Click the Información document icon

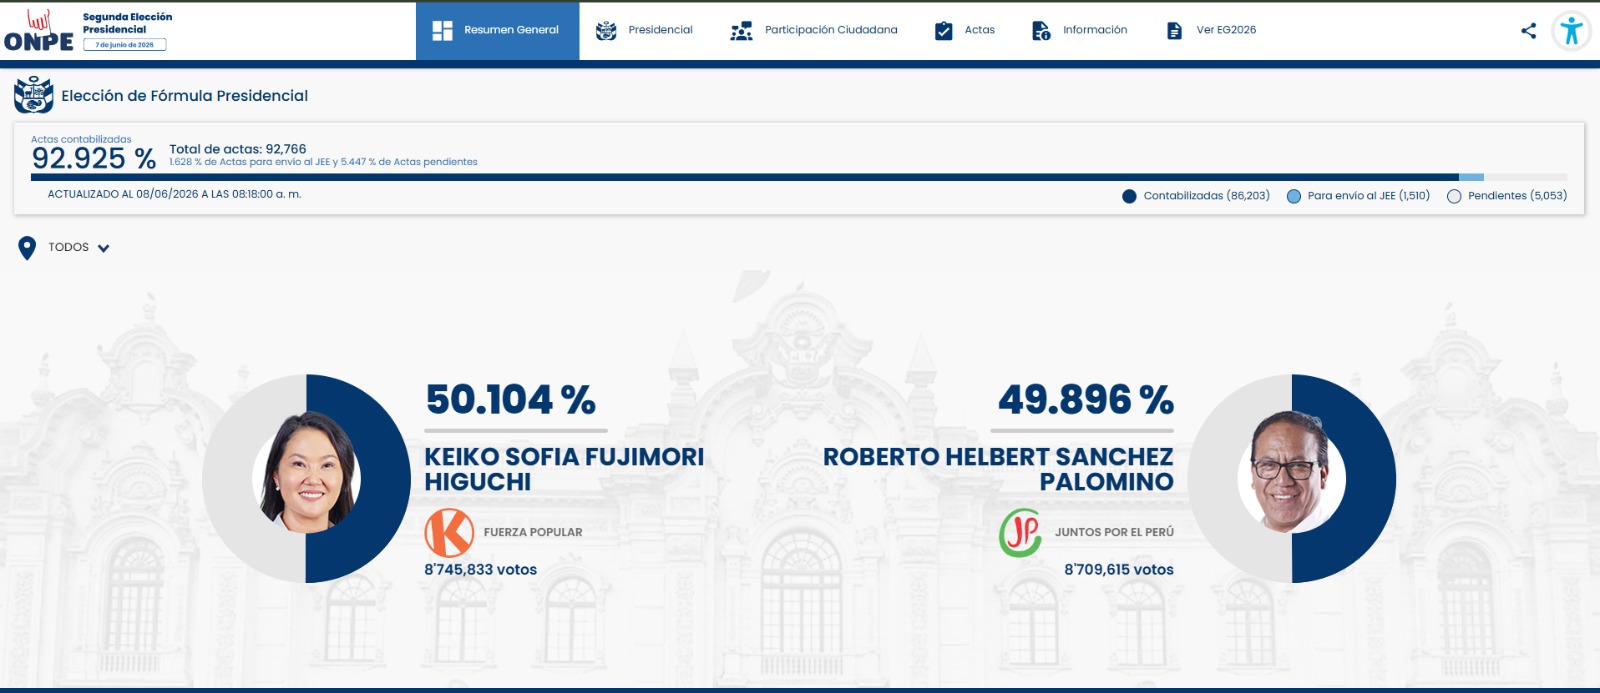click(x=1041, y=31)
